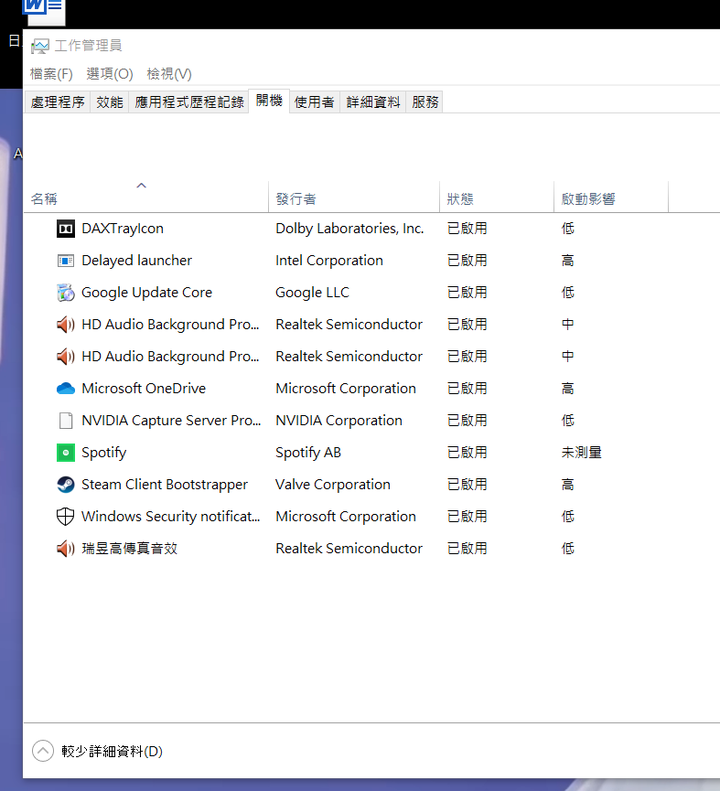Click the Microsoft OneDrive cloud icon

66,388
